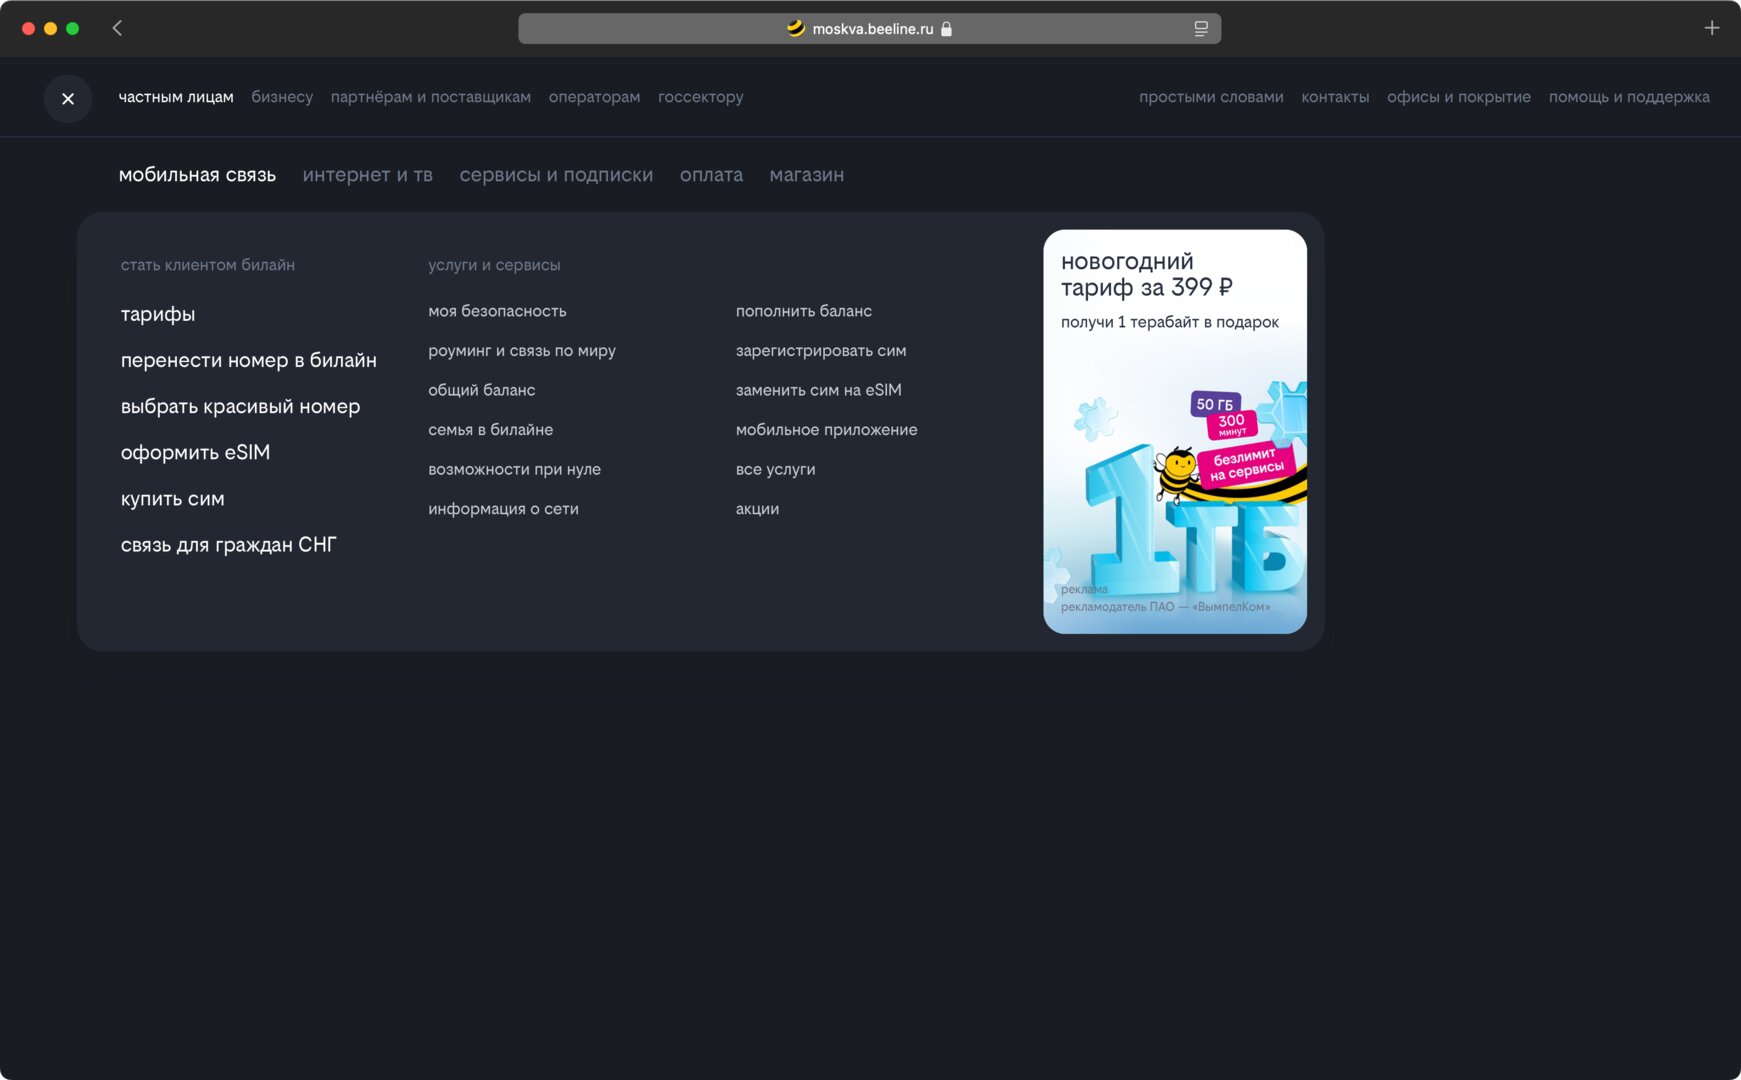Click пополнить баланс link

coord(804,311)
